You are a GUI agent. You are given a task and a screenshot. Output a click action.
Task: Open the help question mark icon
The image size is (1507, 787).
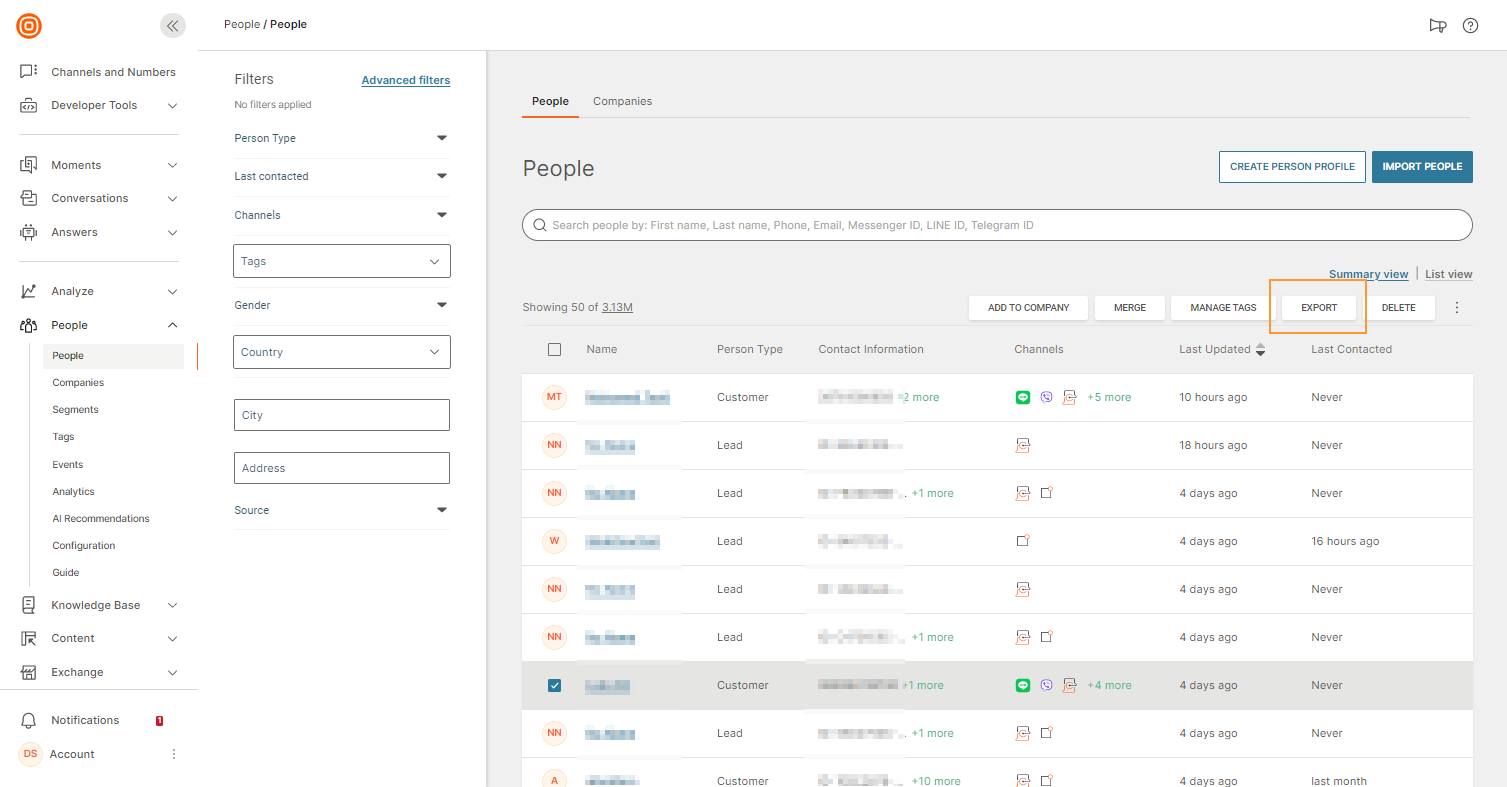1470,26
